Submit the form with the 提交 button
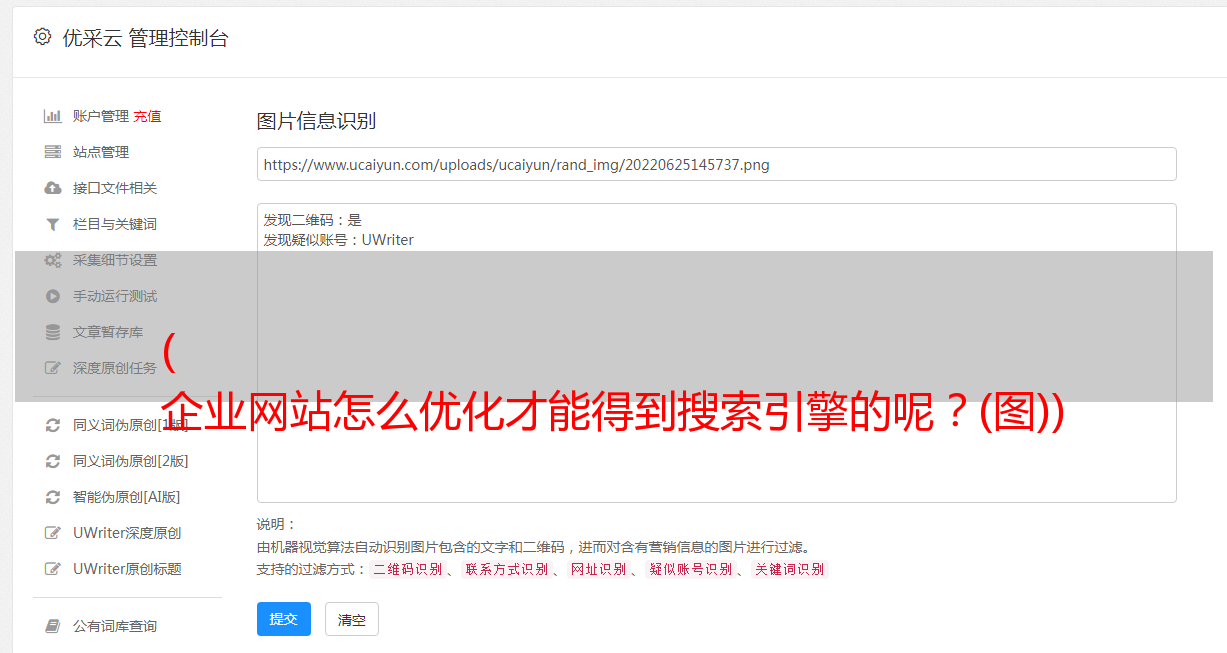 point(284,619)
